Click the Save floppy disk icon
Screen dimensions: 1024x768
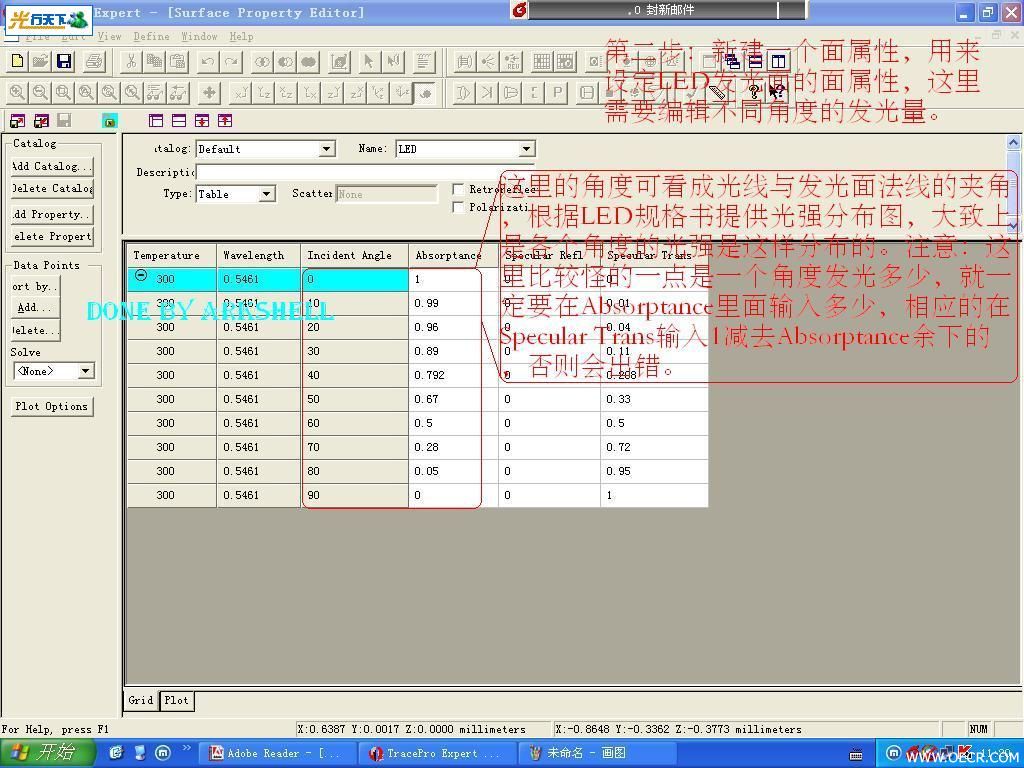[64, 61]
